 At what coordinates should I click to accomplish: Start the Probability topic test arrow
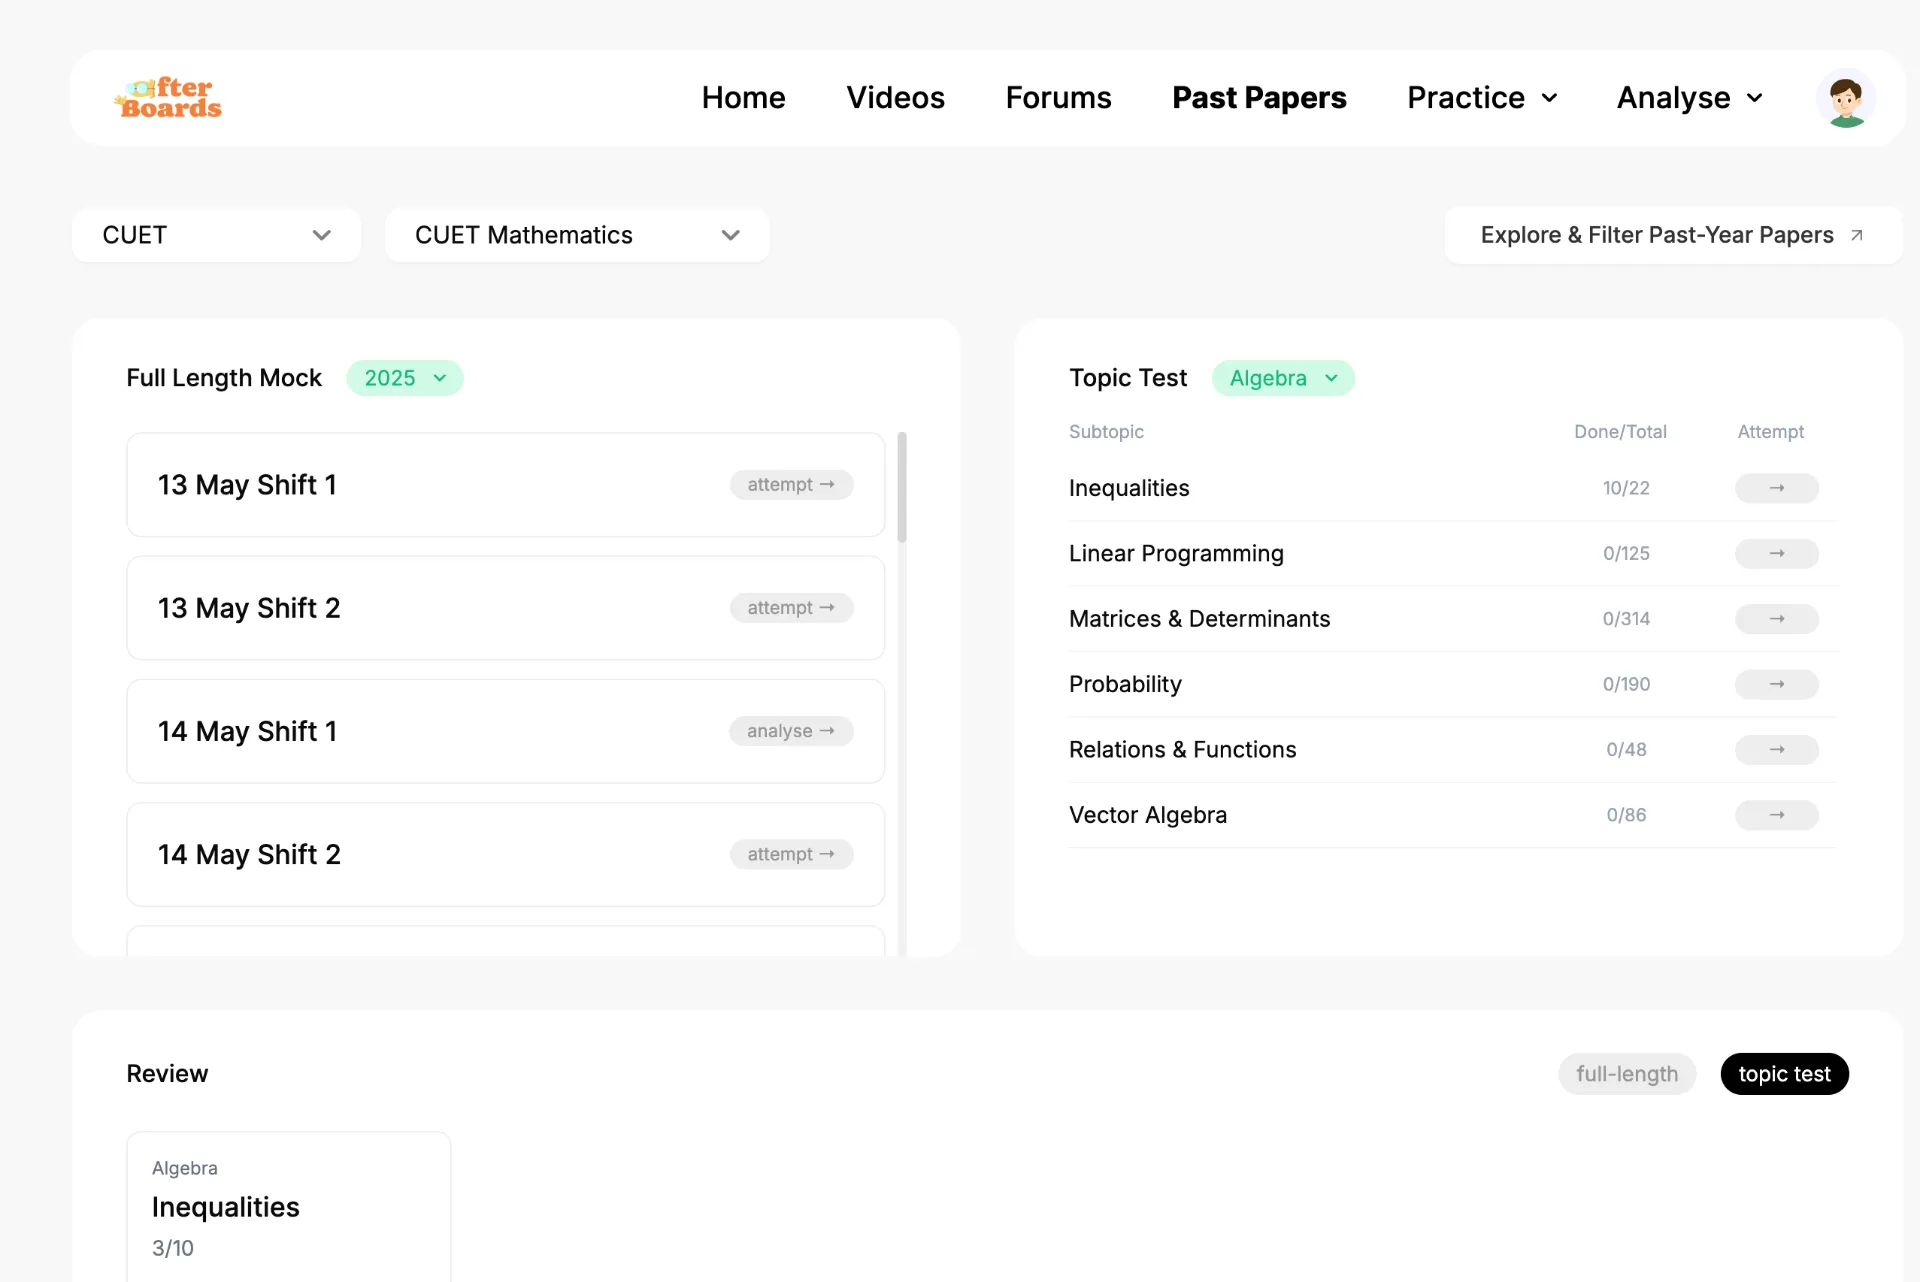point(1776,684)
